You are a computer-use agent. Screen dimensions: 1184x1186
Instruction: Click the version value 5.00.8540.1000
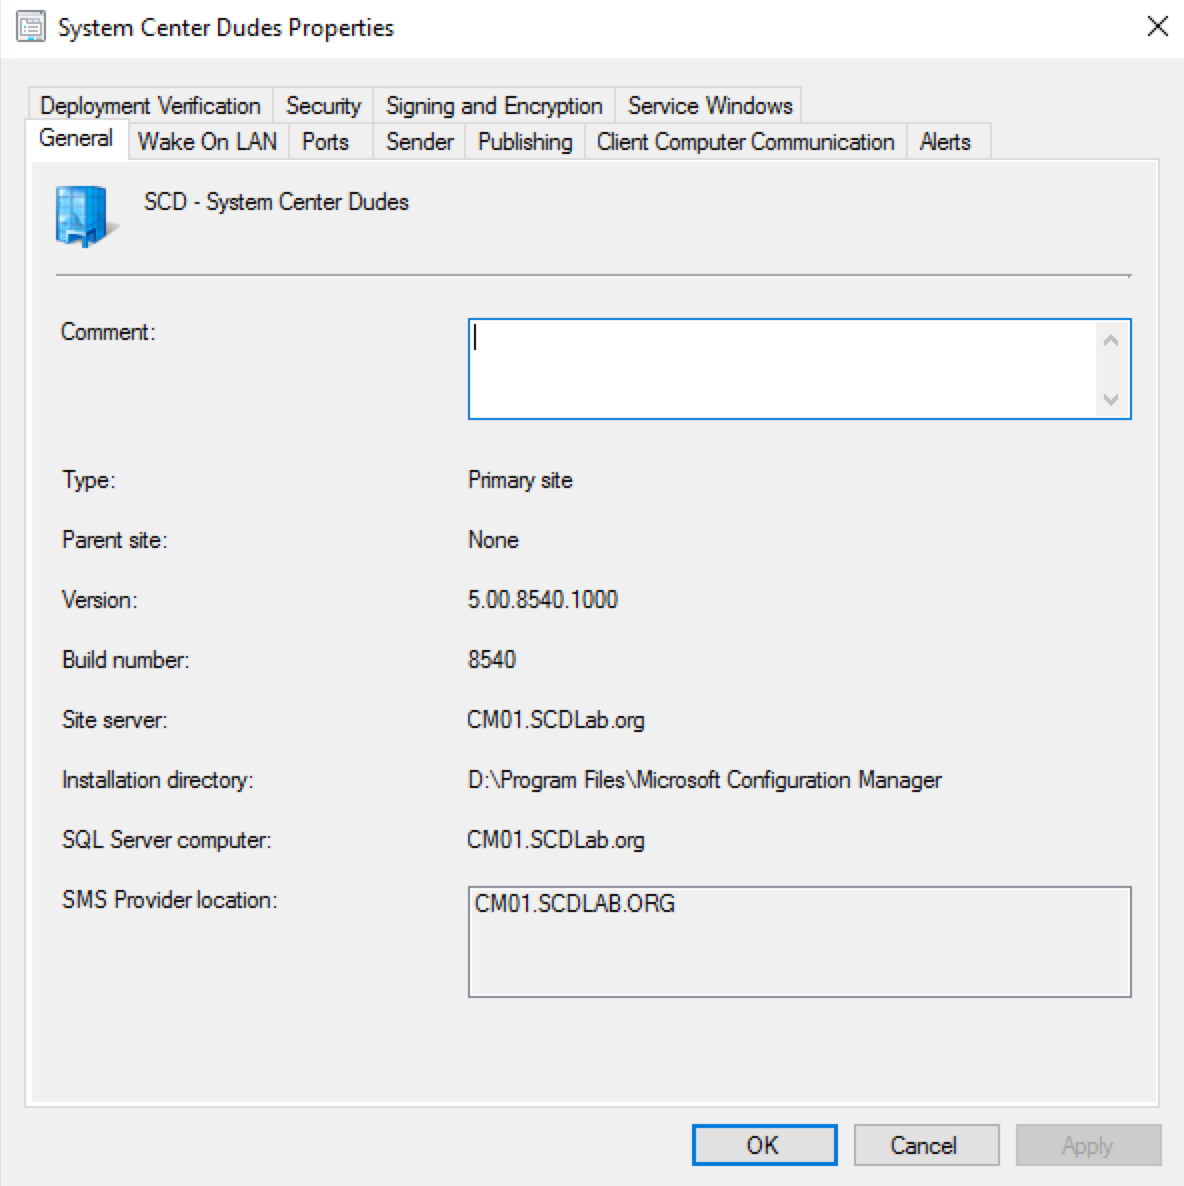(542, 600)
